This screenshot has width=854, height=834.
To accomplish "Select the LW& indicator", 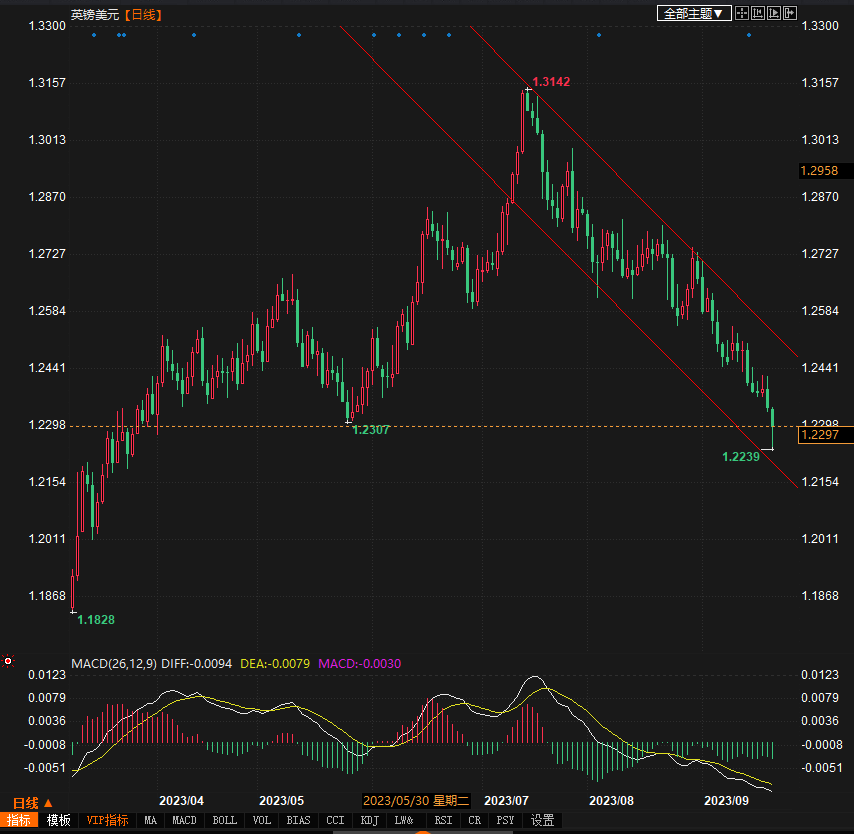I will pos(404,820).
